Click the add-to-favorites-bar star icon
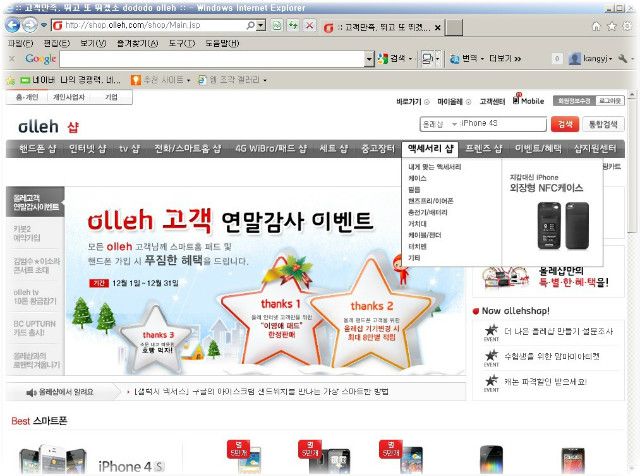The height and width of the screenshot is (476, 640). coord(11,80)
